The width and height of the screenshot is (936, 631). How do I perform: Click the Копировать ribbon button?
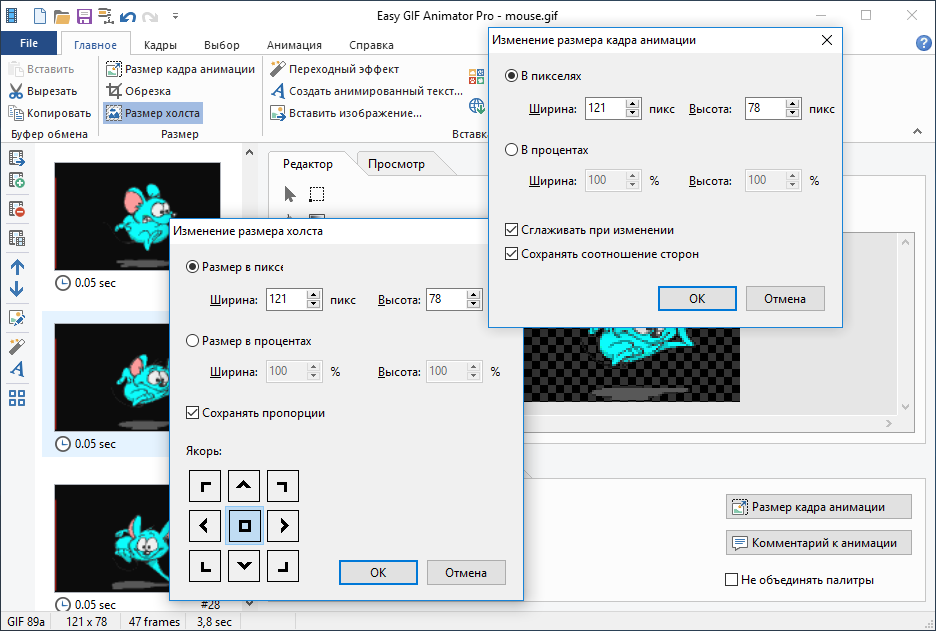[50, 113]
